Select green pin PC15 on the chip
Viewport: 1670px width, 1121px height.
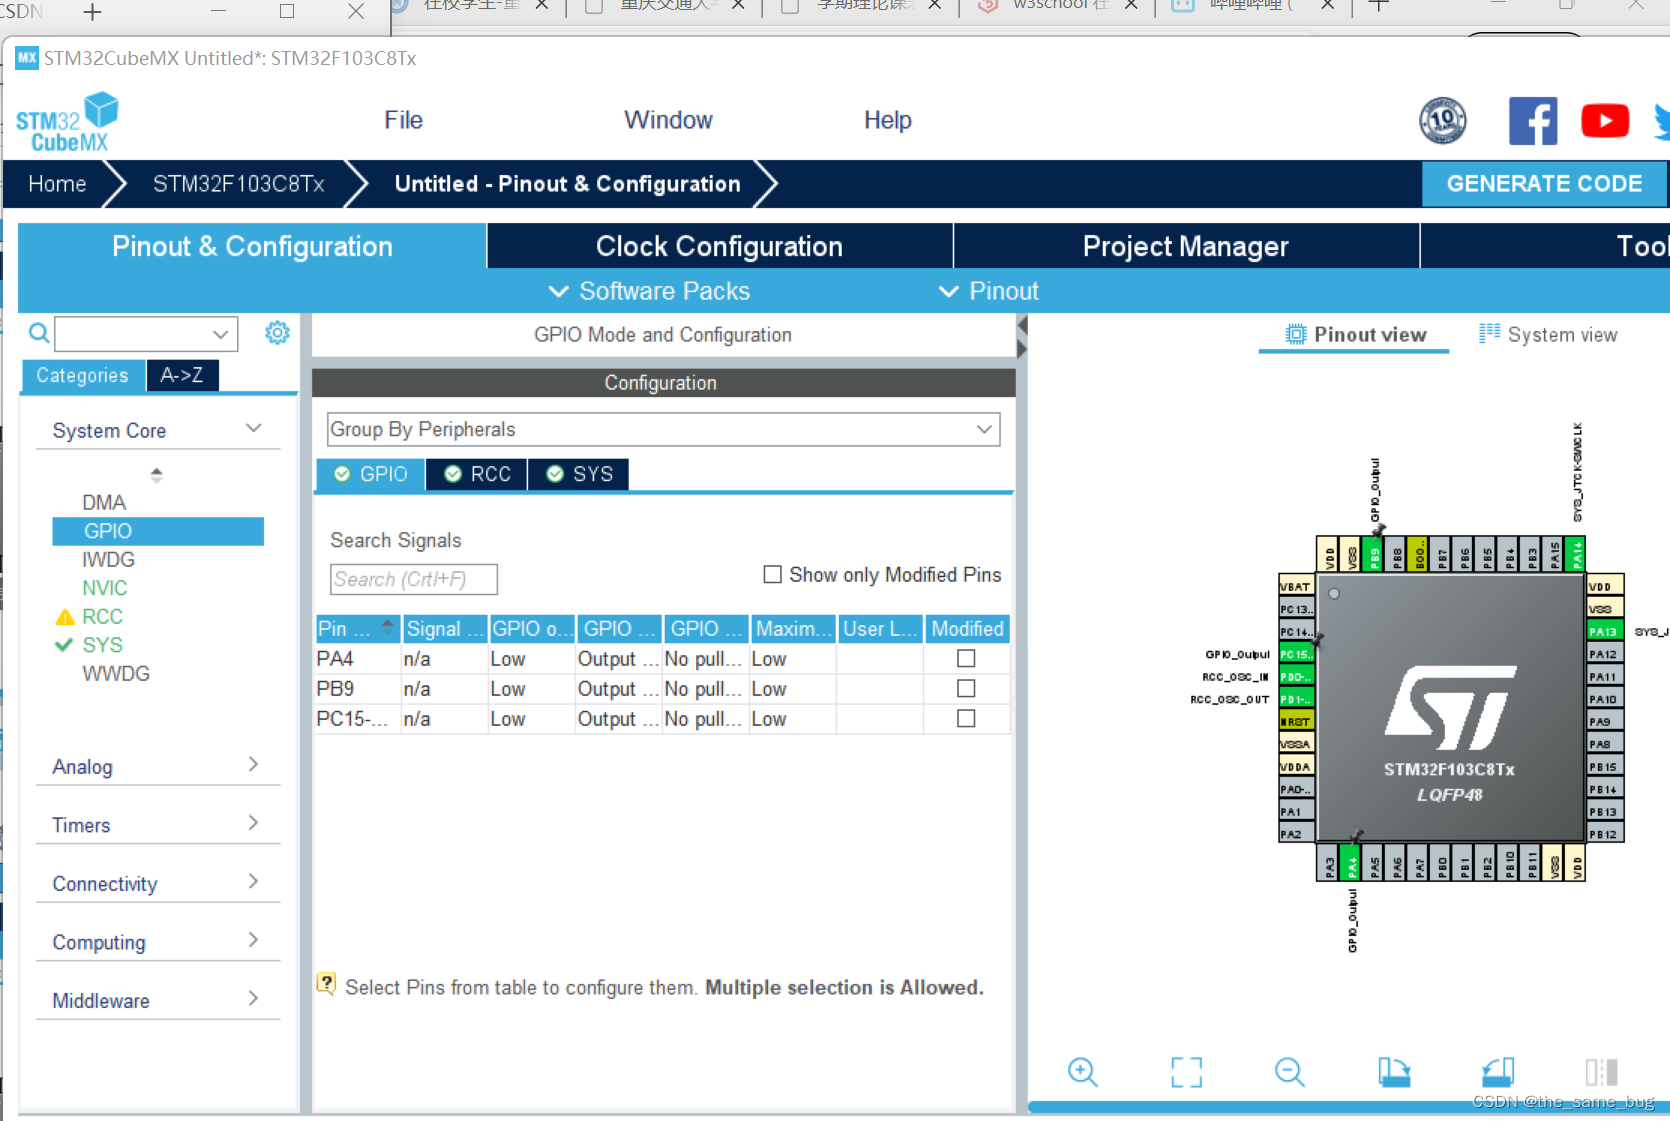point(1297,654)
